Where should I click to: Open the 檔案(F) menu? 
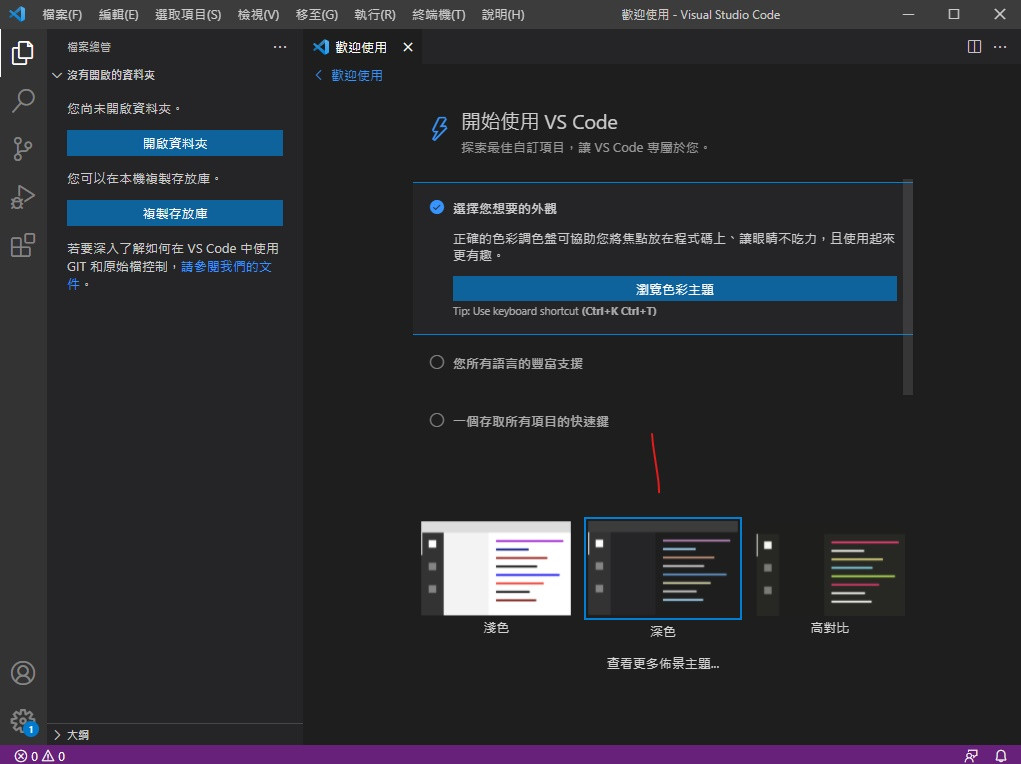pos(62,14)
